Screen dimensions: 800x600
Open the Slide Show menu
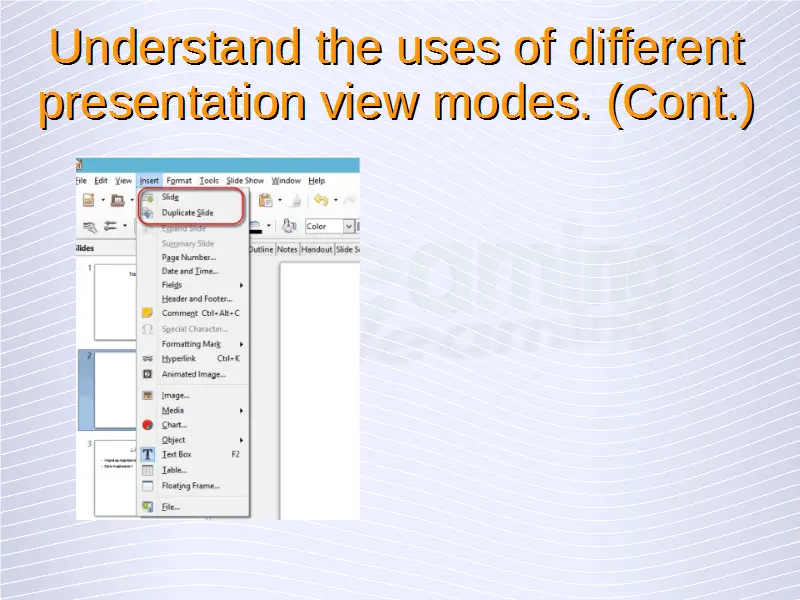tap(245, 181)
